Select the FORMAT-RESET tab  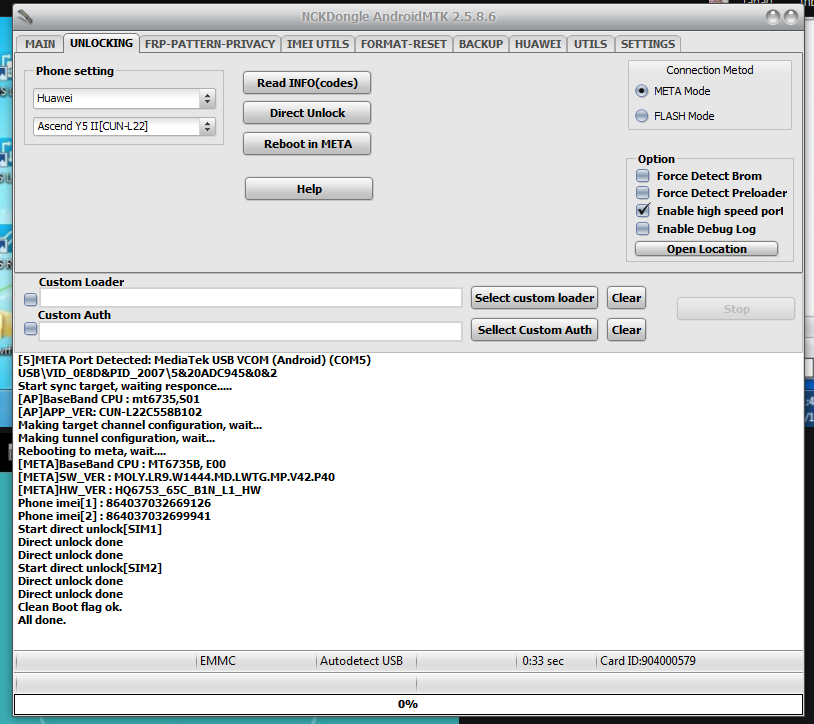point(403,44)
